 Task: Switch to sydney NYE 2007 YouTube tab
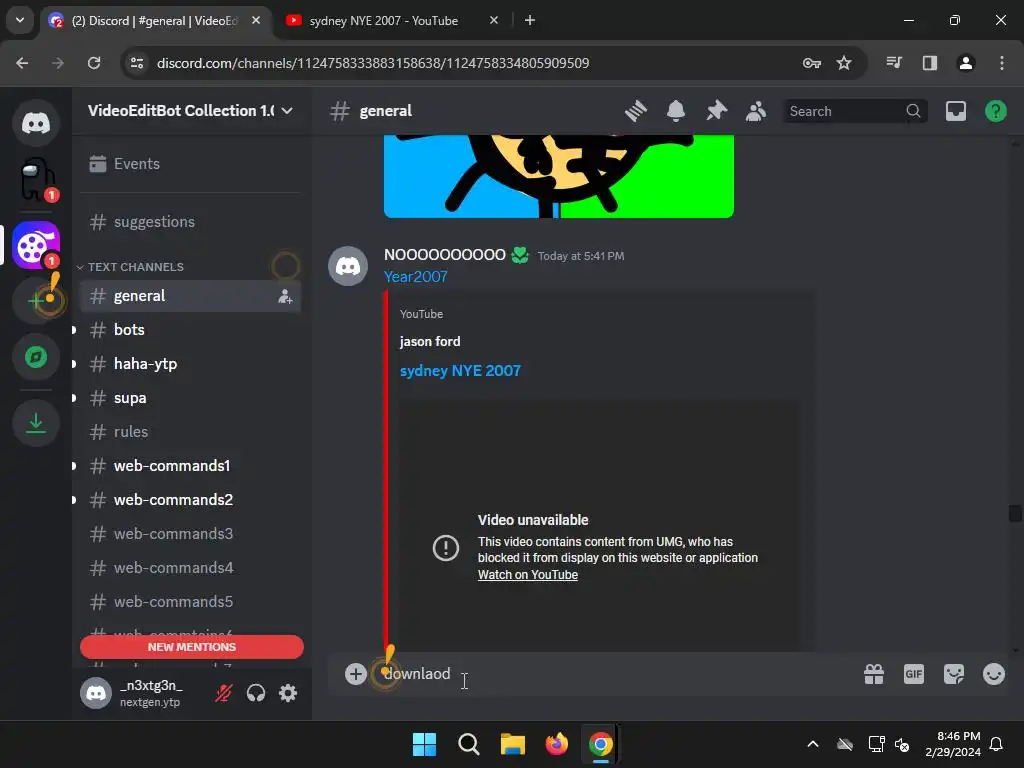click(392, 20)
